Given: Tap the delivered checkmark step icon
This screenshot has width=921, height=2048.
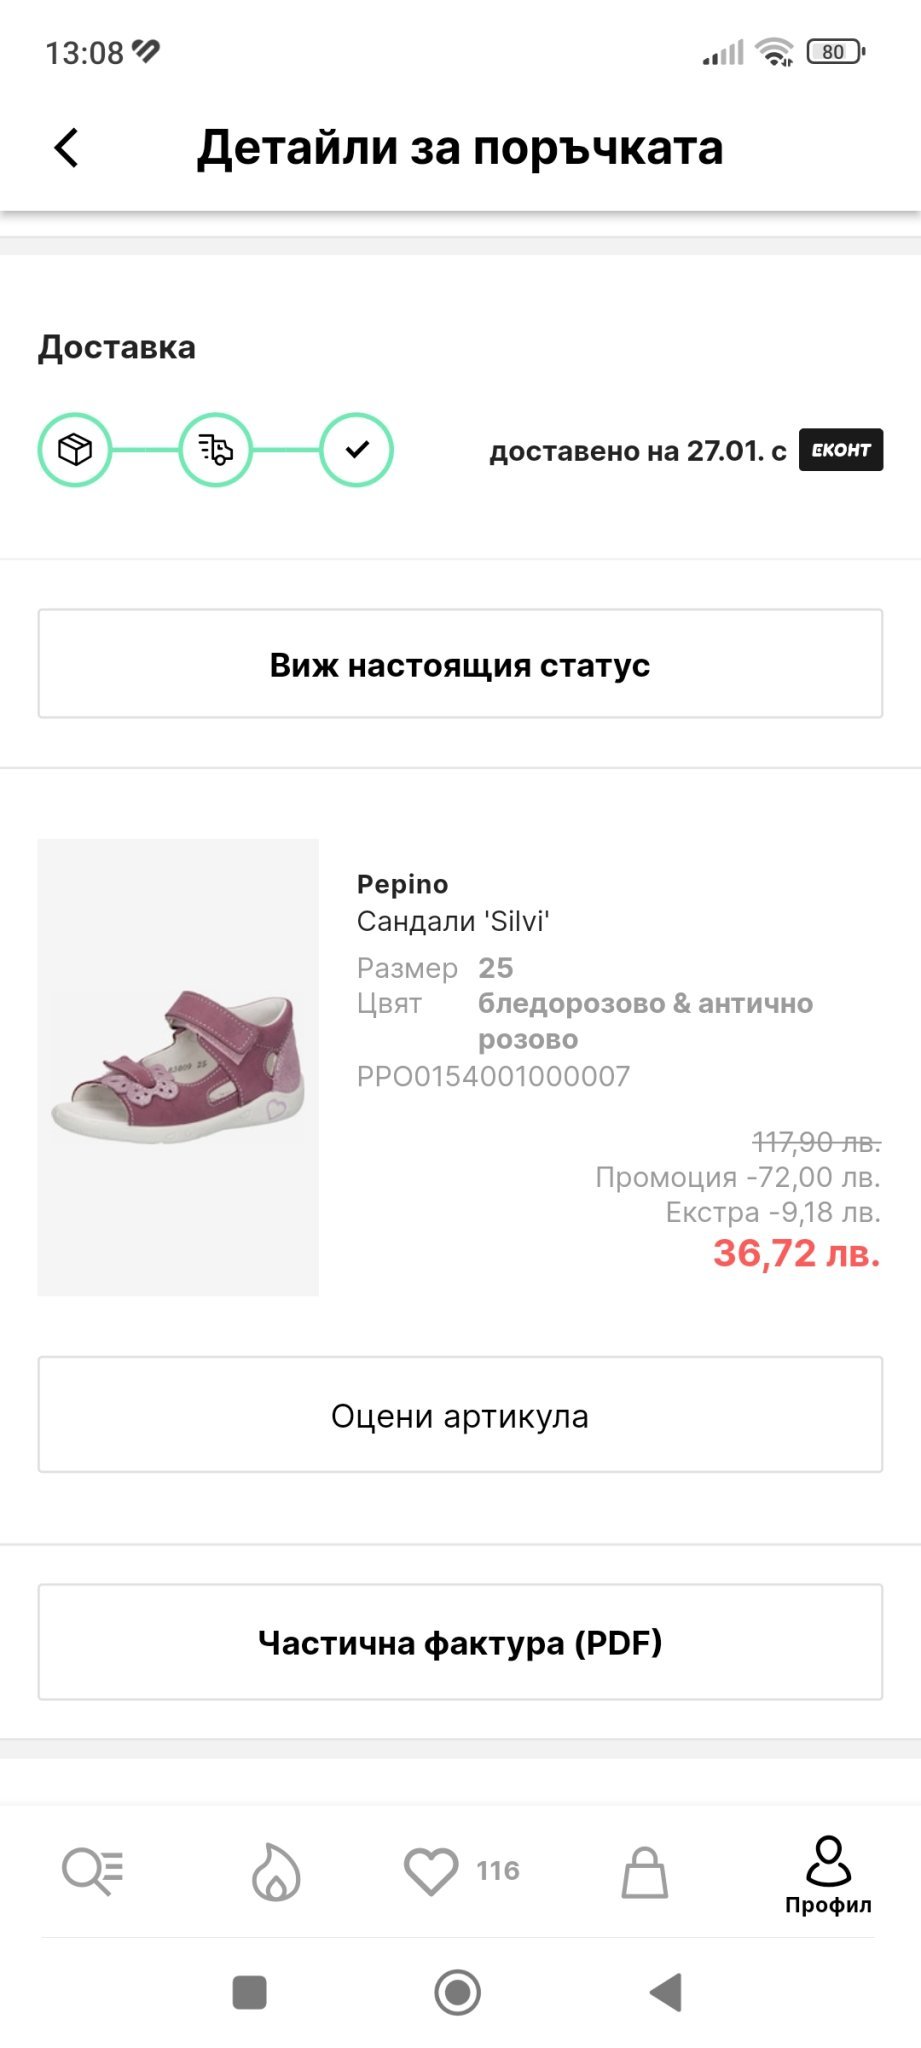Looking at the screenshot, I should click(356, 450).
